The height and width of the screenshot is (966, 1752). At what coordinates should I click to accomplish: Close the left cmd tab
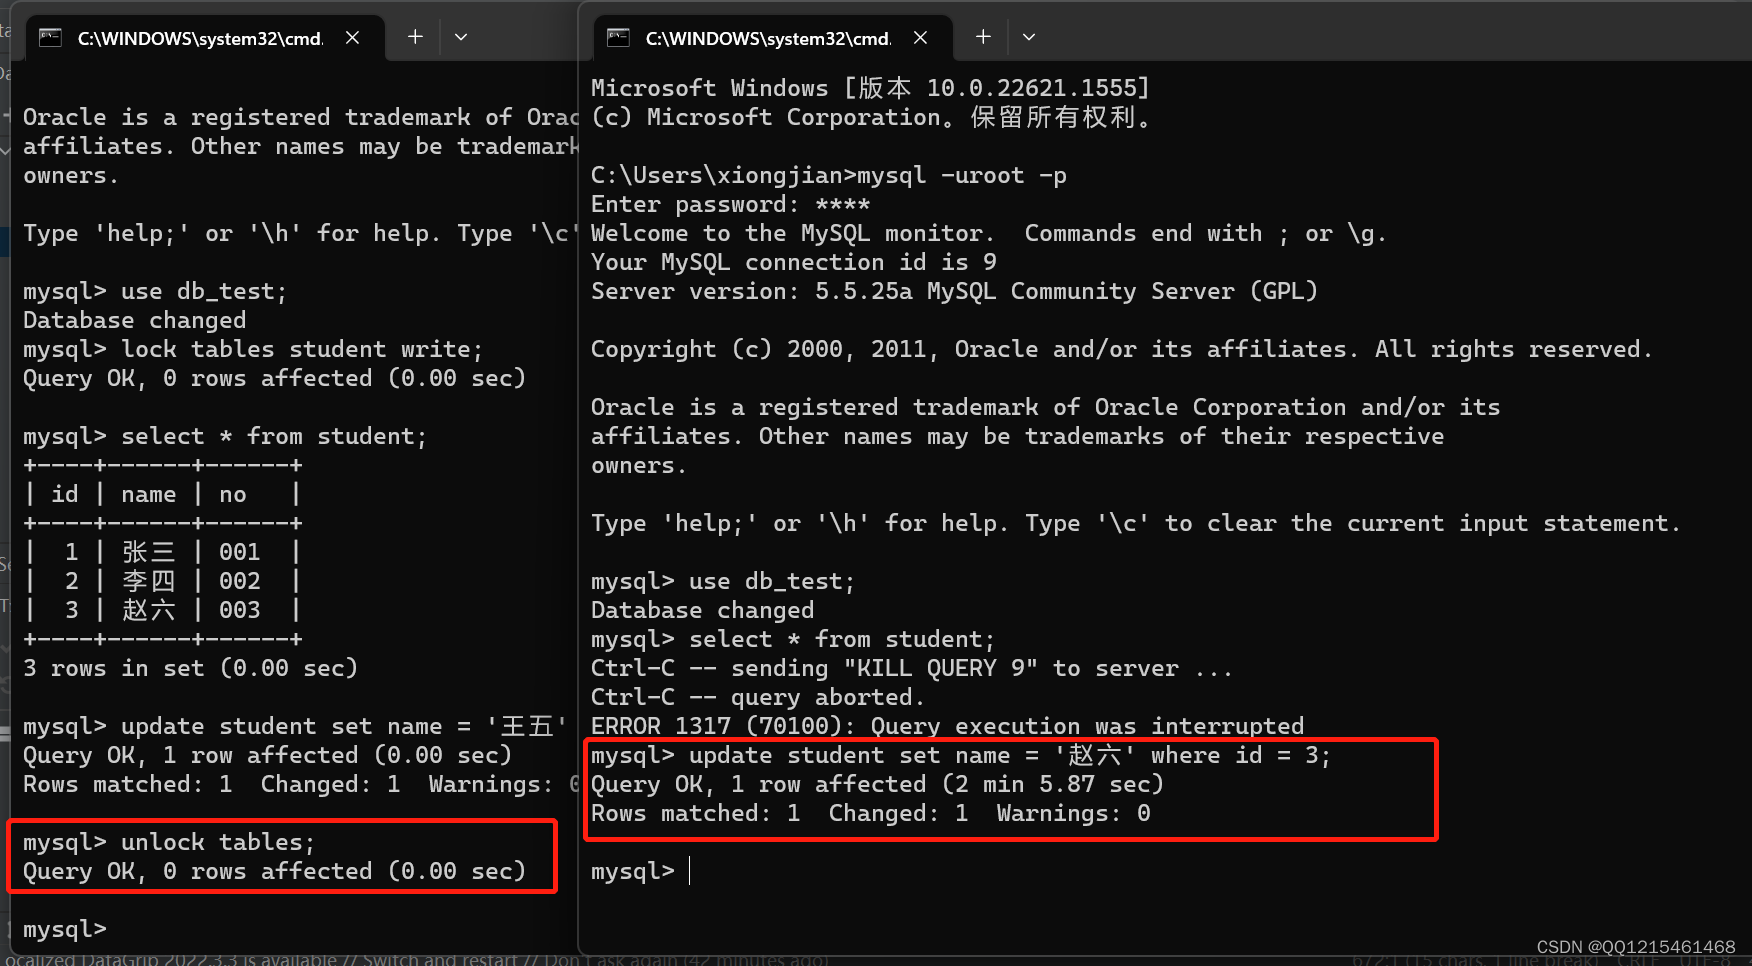click(352, 38)
